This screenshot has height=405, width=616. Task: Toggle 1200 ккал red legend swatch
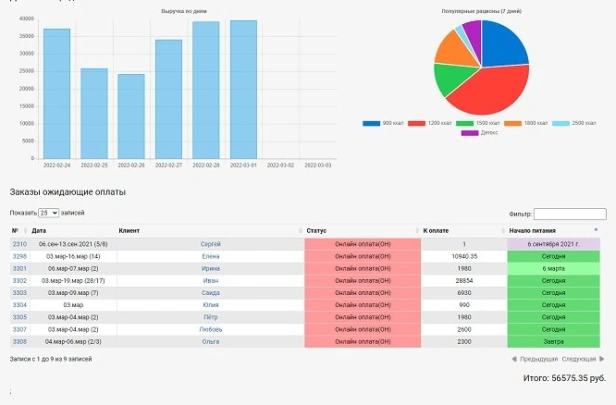[x=416, y=123]
